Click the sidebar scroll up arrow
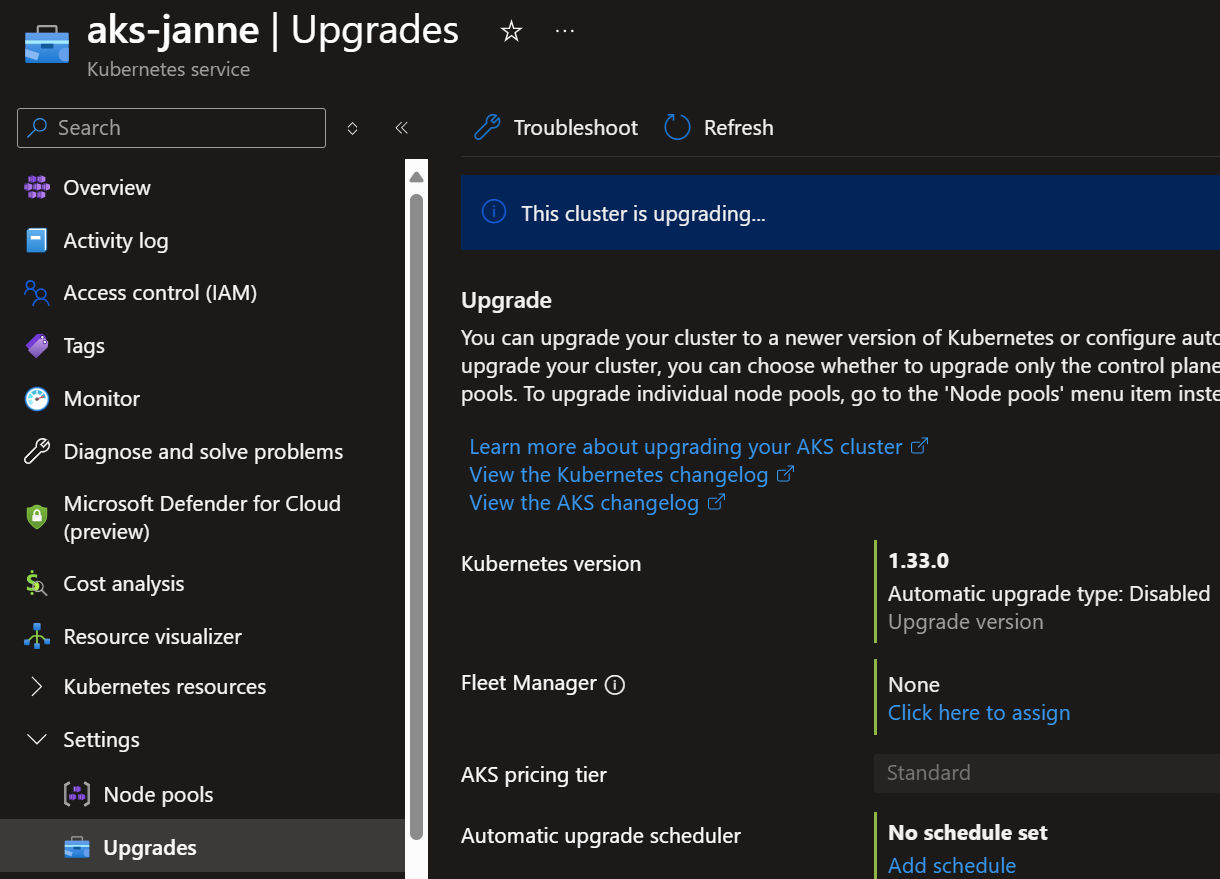Viewport: 1220px width, 879px height. 417,177
